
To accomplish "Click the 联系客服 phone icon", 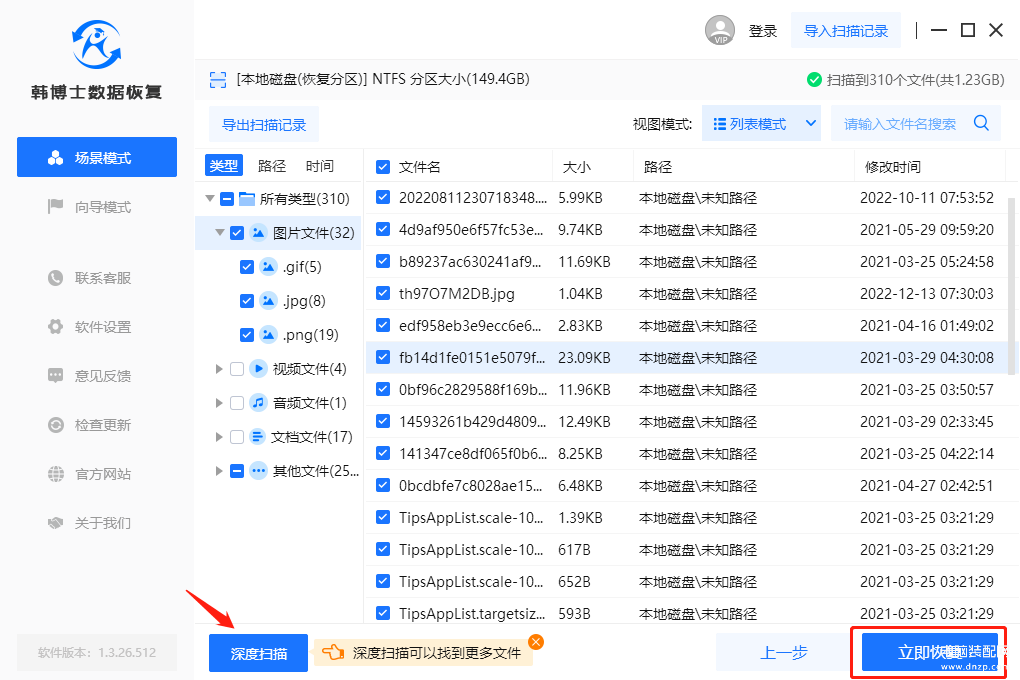I will [56, 278].
